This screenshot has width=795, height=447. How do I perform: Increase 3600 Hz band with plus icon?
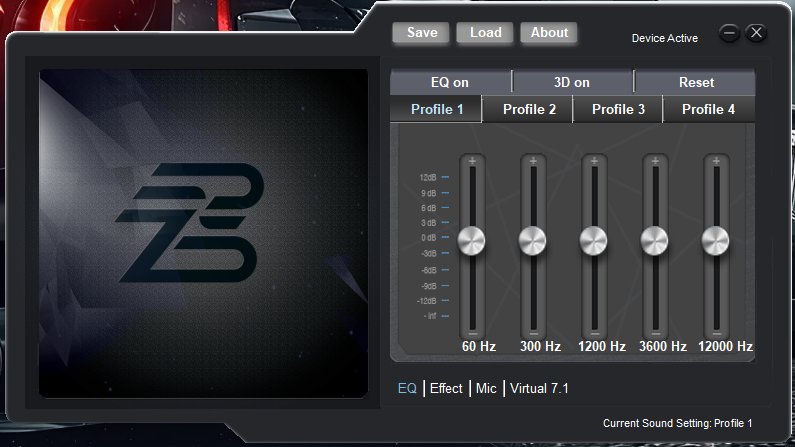pyautogui.click(x=656, y=161)
